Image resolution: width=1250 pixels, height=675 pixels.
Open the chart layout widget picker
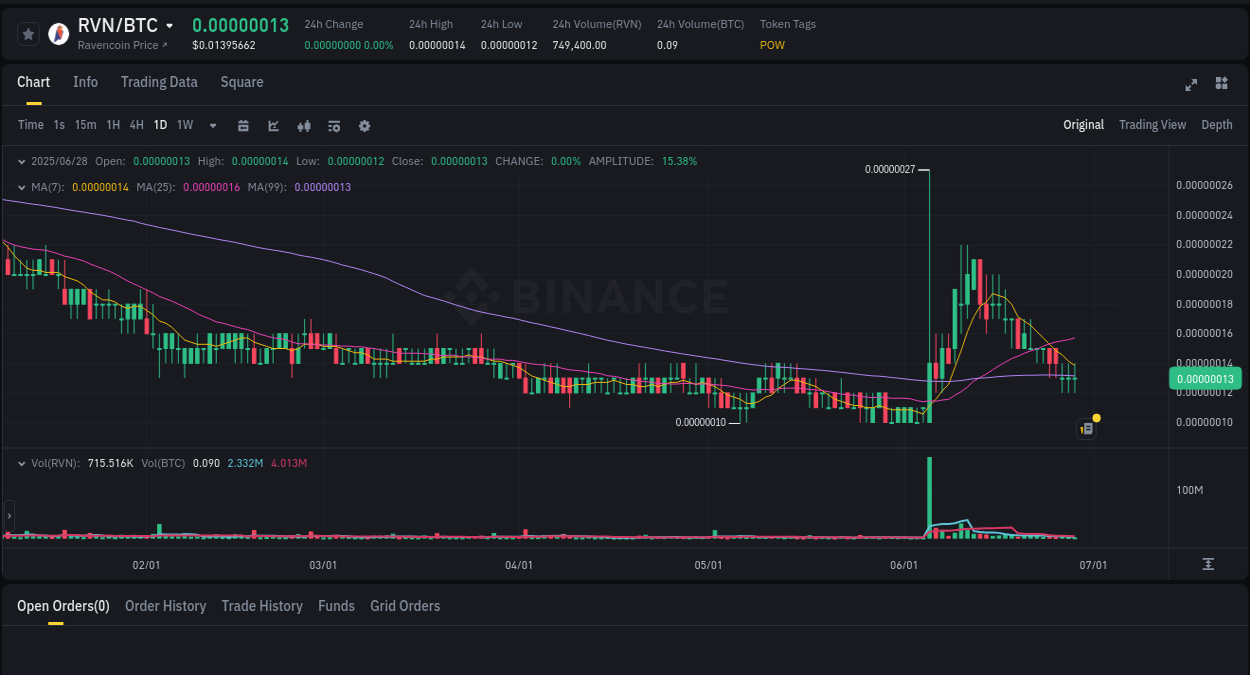pyautogui.click(x=1221, y=85)
